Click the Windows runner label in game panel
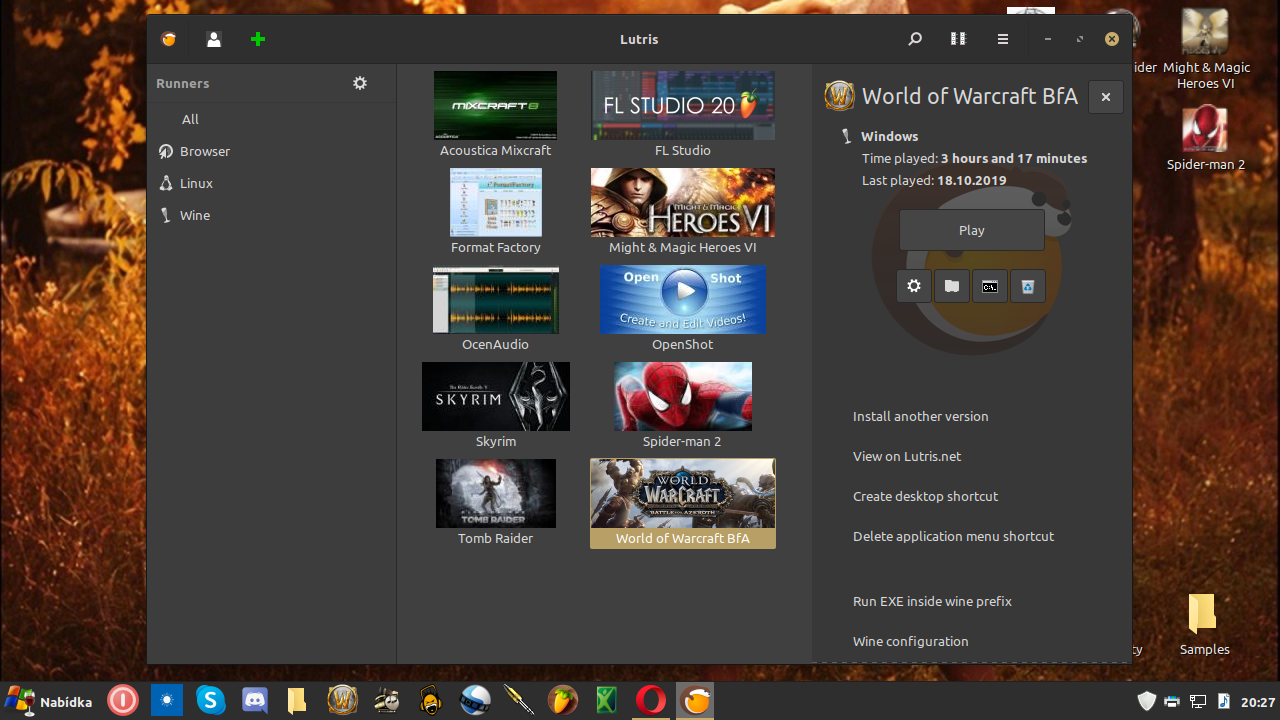Image resolution: width=1280 pixels, height=720 pixels. pos(889,136)
